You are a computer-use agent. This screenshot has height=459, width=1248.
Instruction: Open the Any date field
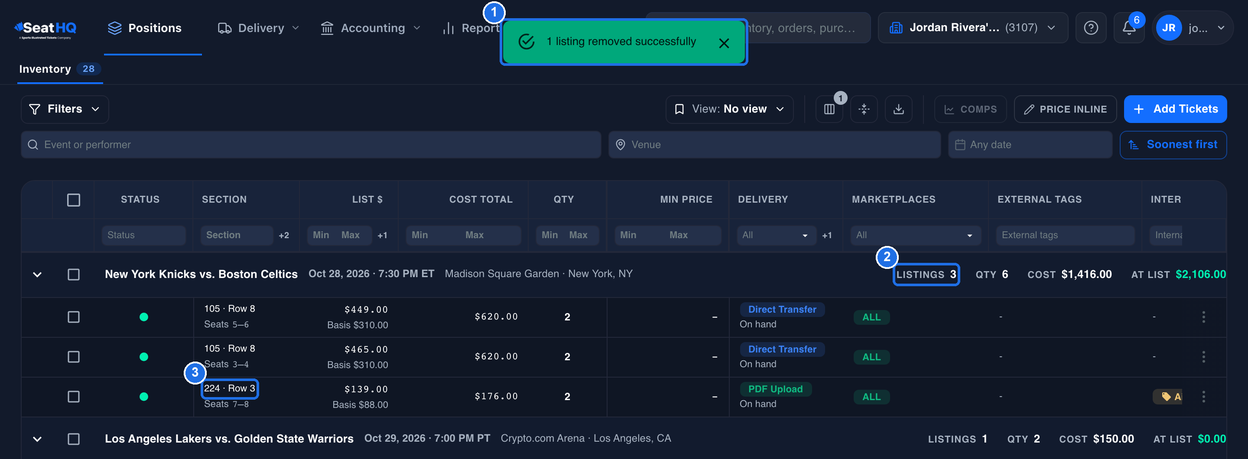[1030, 145]
